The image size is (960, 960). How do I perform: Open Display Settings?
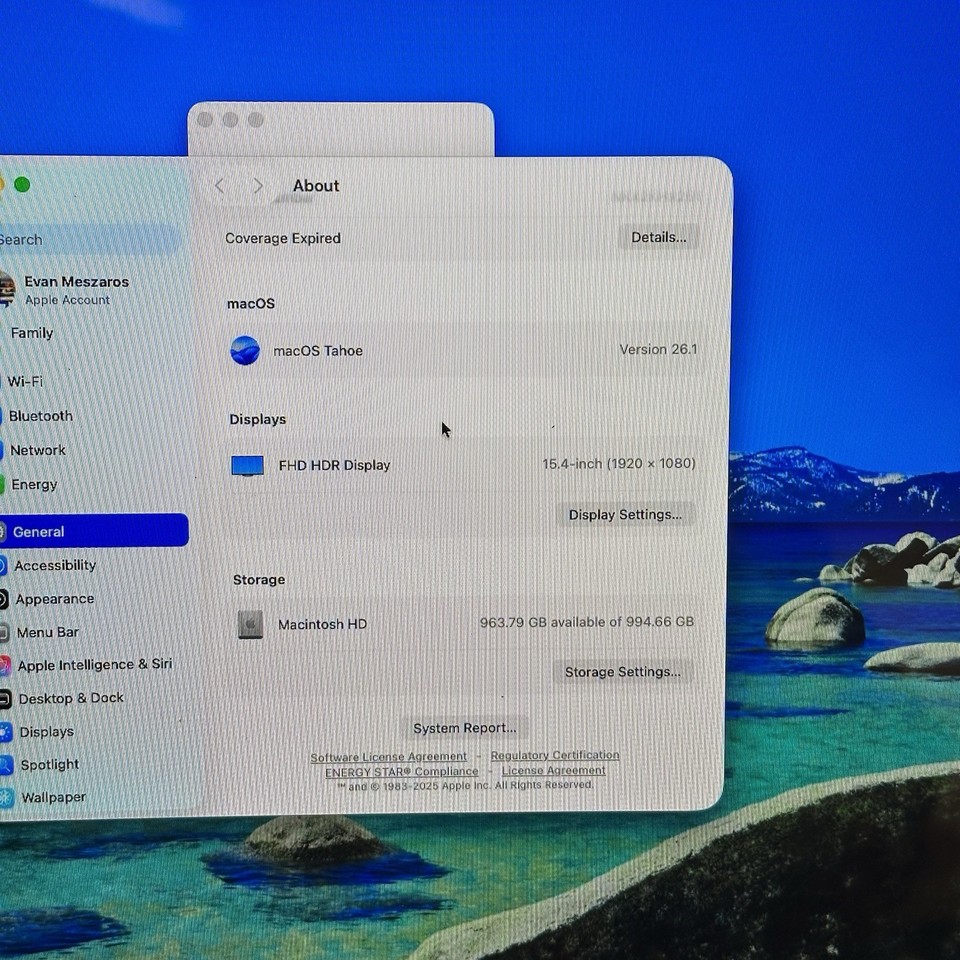[625, 514]
